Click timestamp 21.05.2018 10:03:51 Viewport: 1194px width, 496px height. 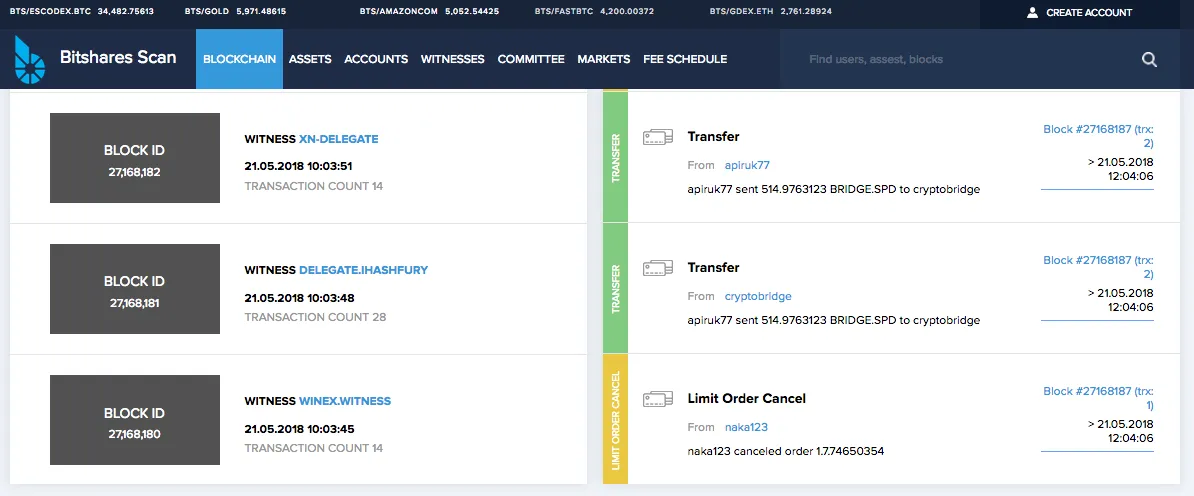tap(298, 167)
